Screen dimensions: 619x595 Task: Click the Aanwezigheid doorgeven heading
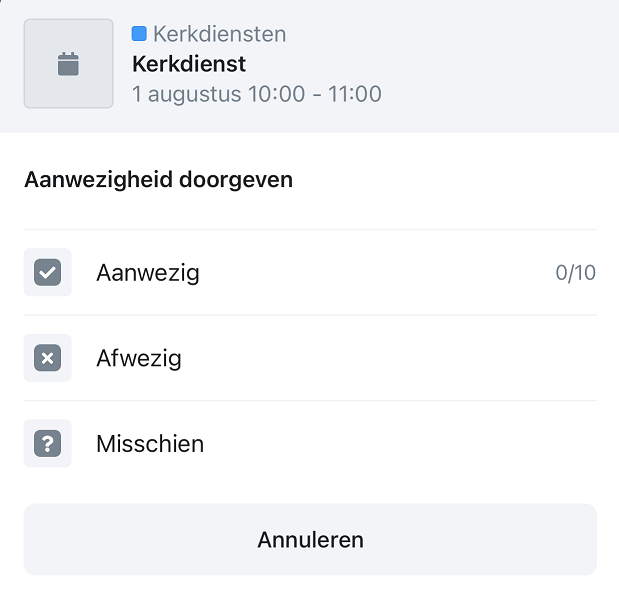point(158,180)
